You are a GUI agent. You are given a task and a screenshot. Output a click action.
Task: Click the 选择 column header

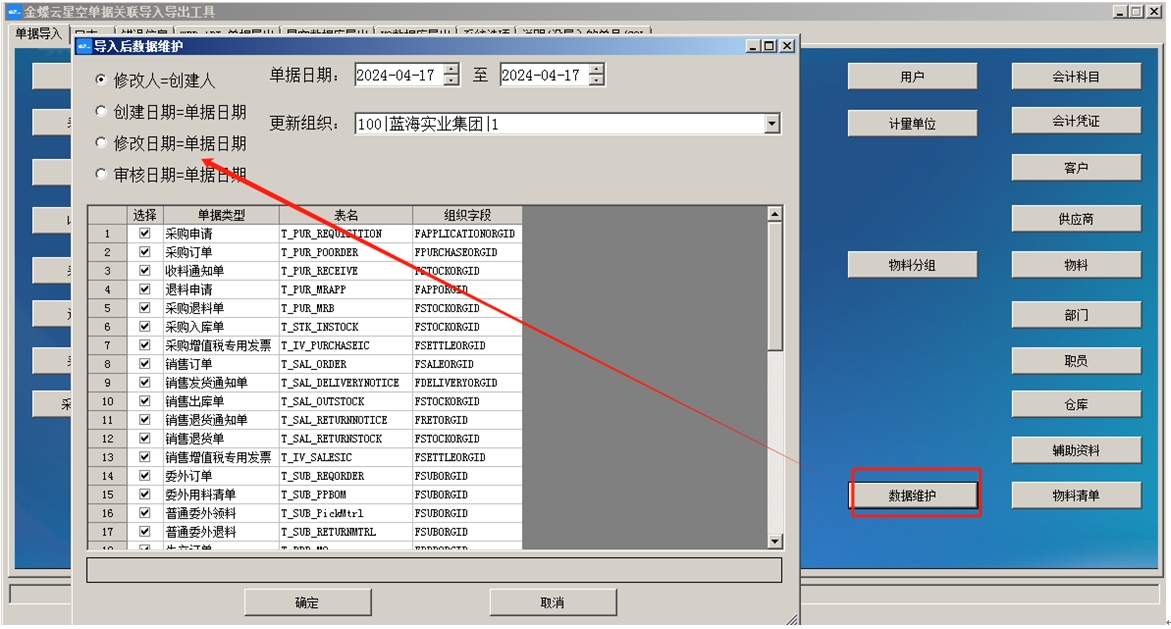pyautogui.click(x=145, y=214)
